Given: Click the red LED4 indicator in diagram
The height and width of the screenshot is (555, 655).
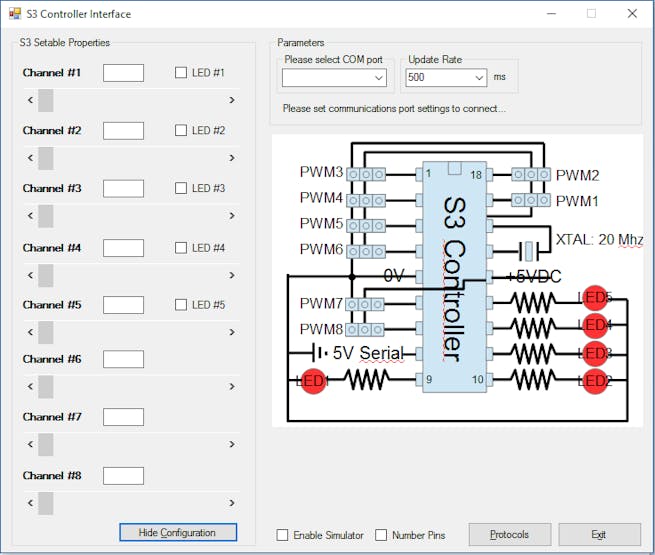Looking at the screenshot, I should click(x=595, y=325).
